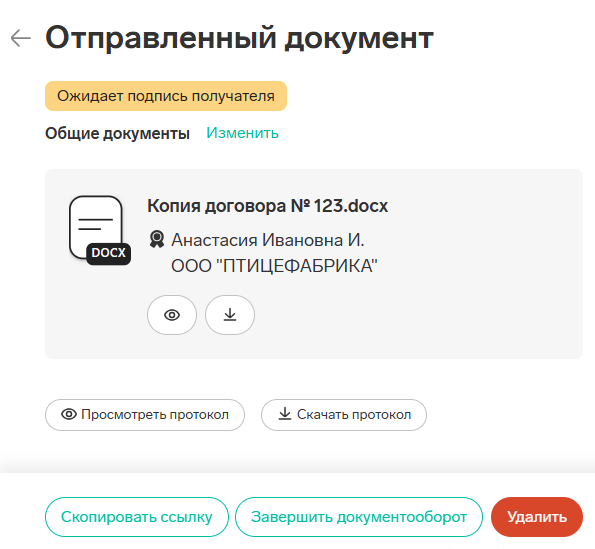
Task: Select the signer name Анастасия Ивановна И.
Action: pos(268,240)
